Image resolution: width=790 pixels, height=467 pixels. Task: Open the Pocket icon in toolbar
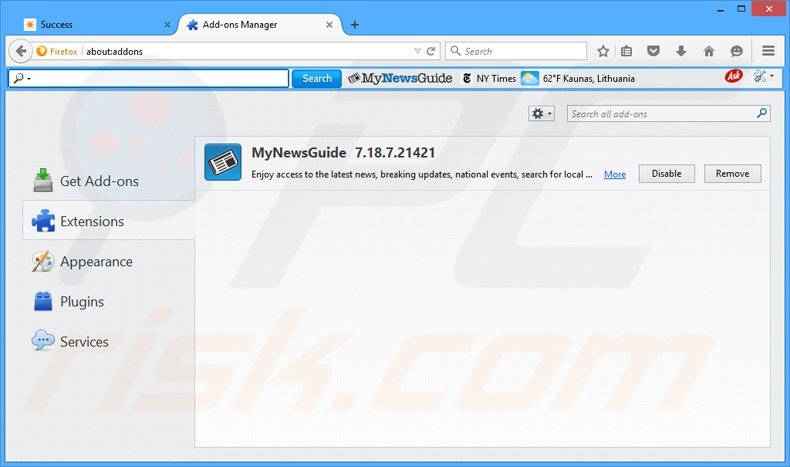click(x=653, y=51)
